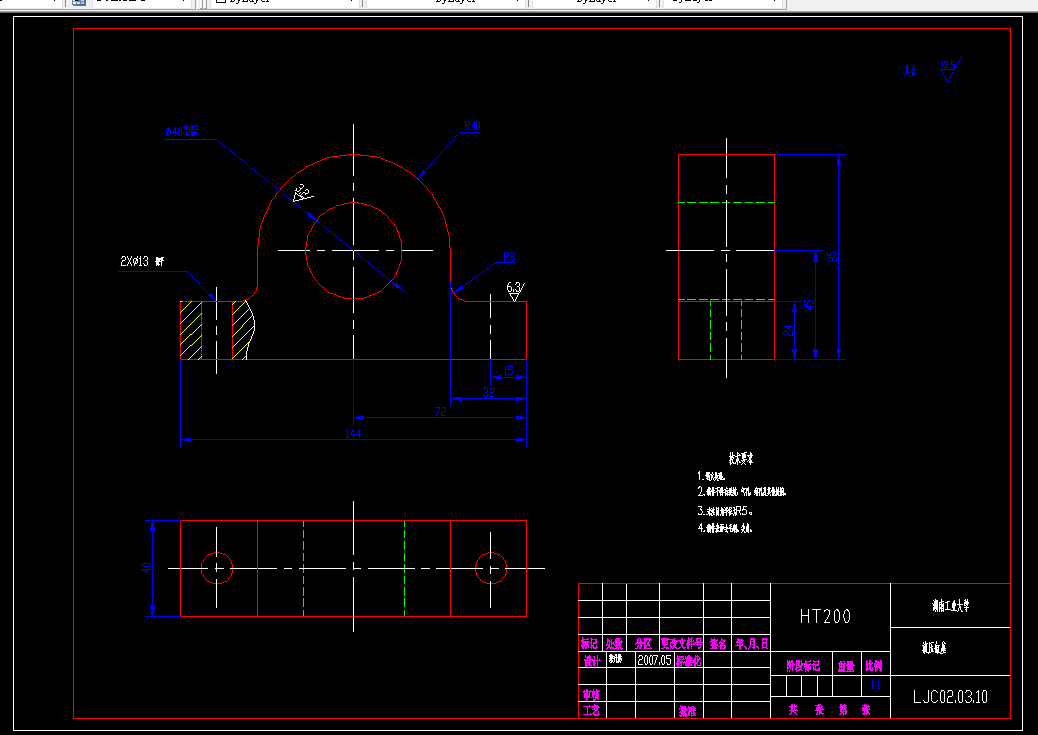Select the 85 height dimension text
Screen dimensions: 1038x735
click(x=832, y=256)
